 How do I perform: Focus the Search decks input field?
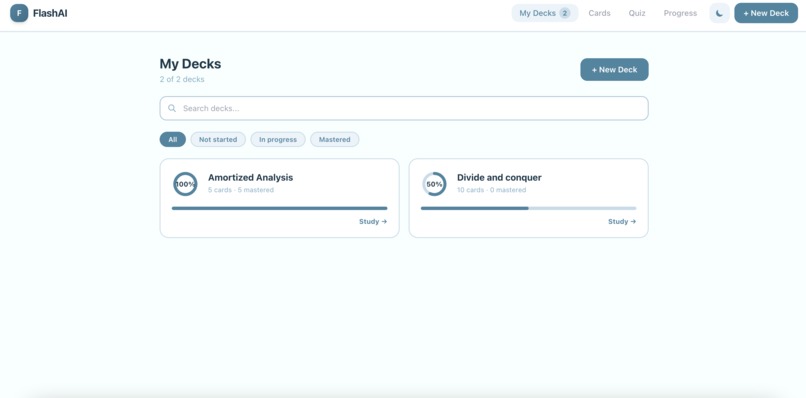point(404,108)
